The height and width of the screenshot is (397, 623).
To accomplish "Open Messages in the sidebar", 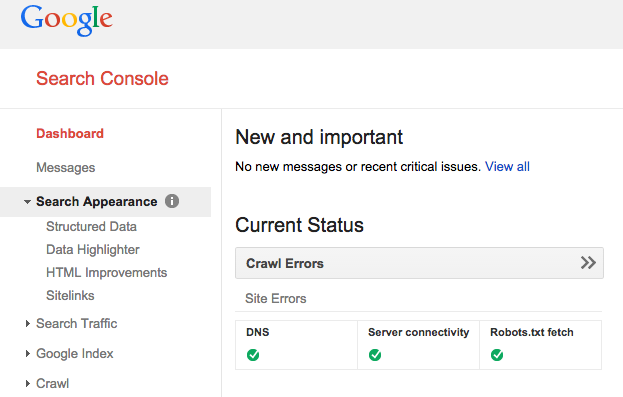I will [66, 168].
